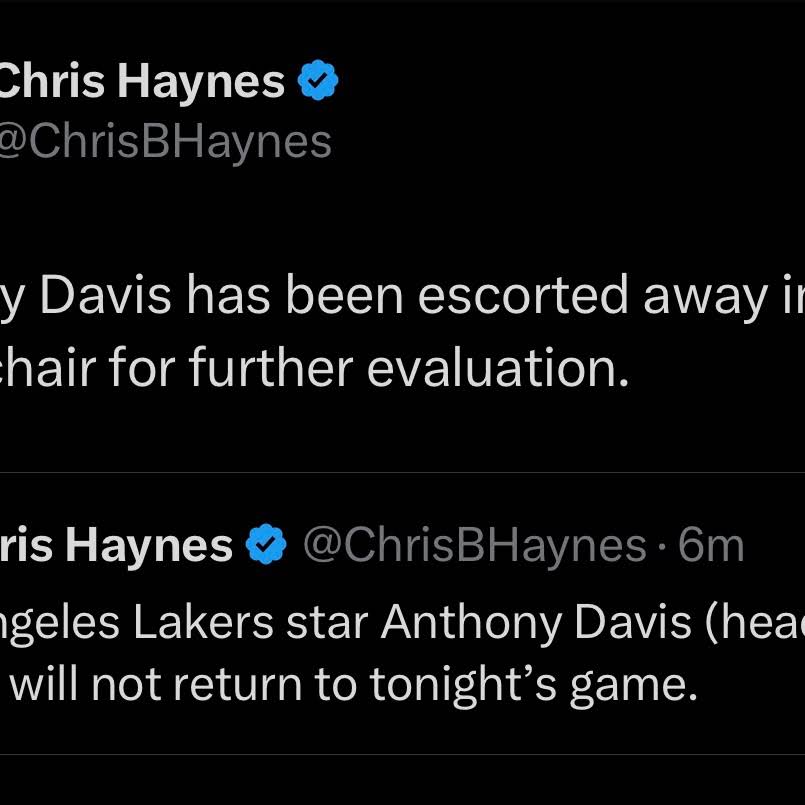Select the word 'escorted' in main tweet

click(x=523, y=294)
